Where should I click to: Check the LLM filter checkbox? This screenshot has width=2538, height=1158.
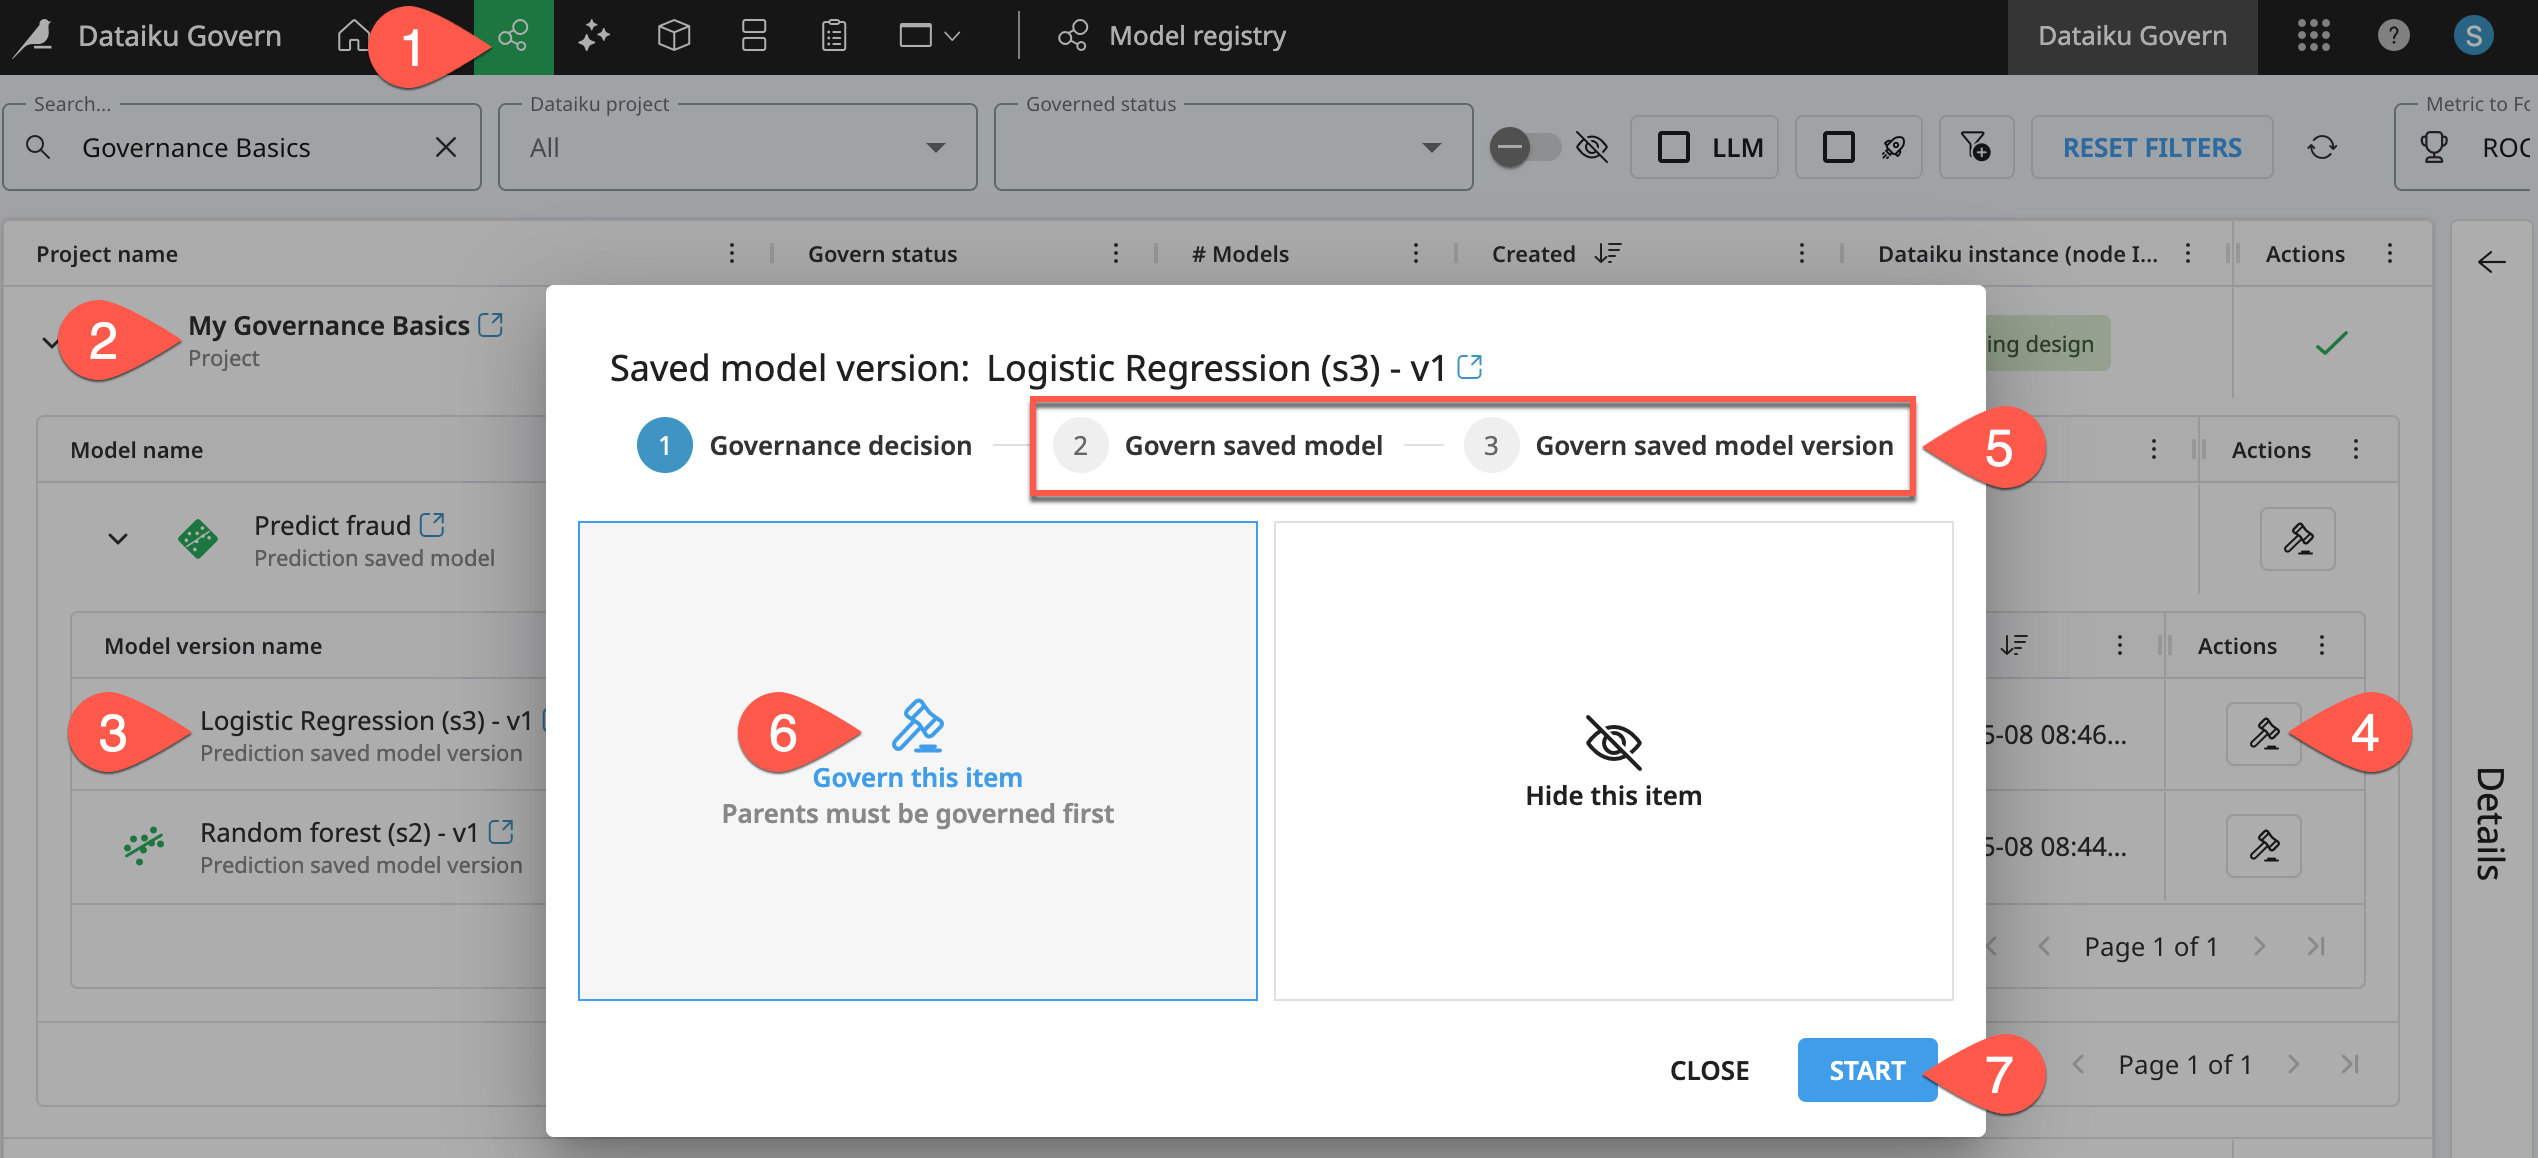coord(1674,148)
